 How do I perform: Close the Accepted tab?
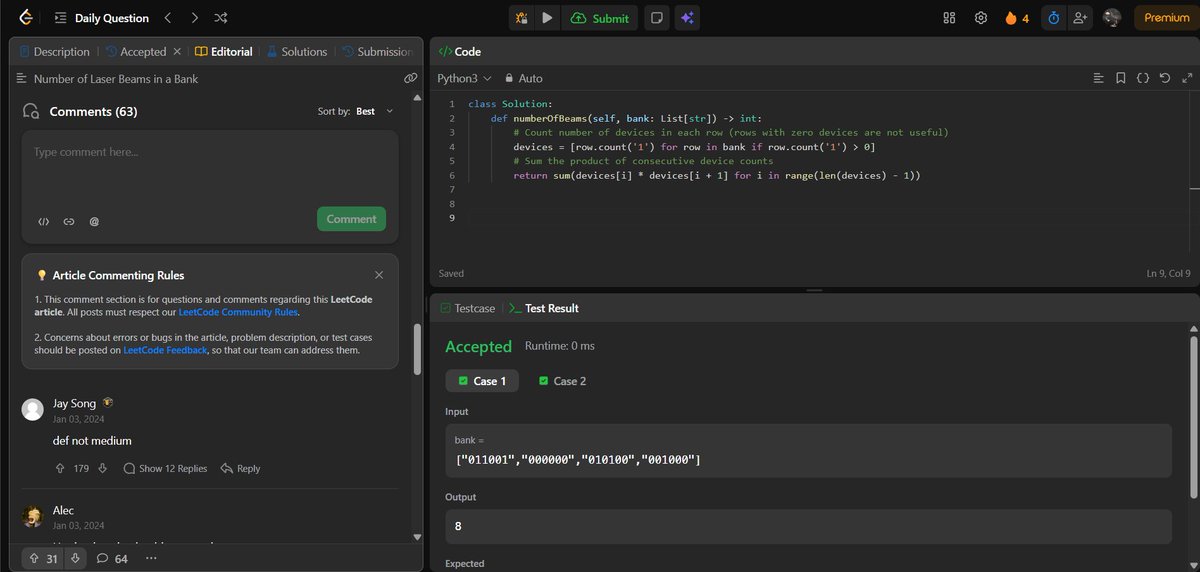(177, 51)
